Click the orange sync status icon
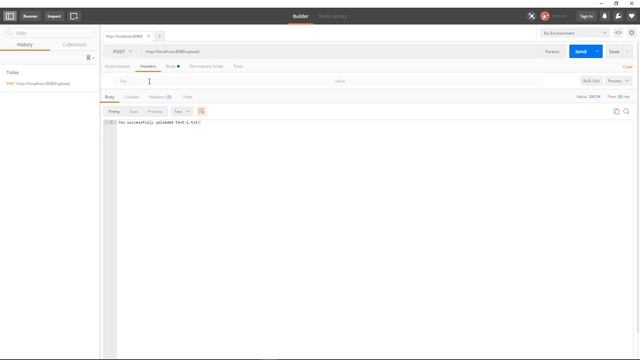640x360 pixels. pyautogui.click(x=544, y=16)
